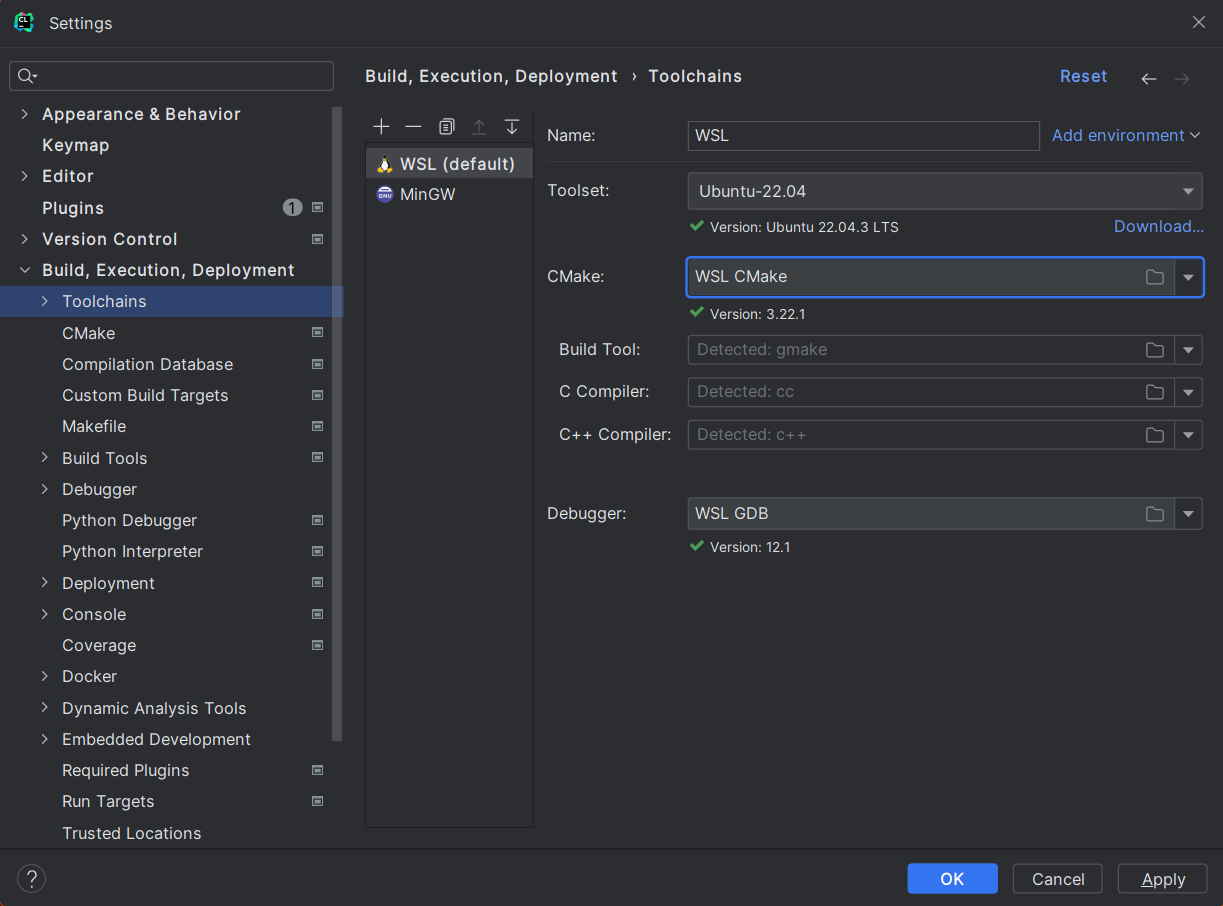Expand the Toolchains tree node

coord(45,301)
